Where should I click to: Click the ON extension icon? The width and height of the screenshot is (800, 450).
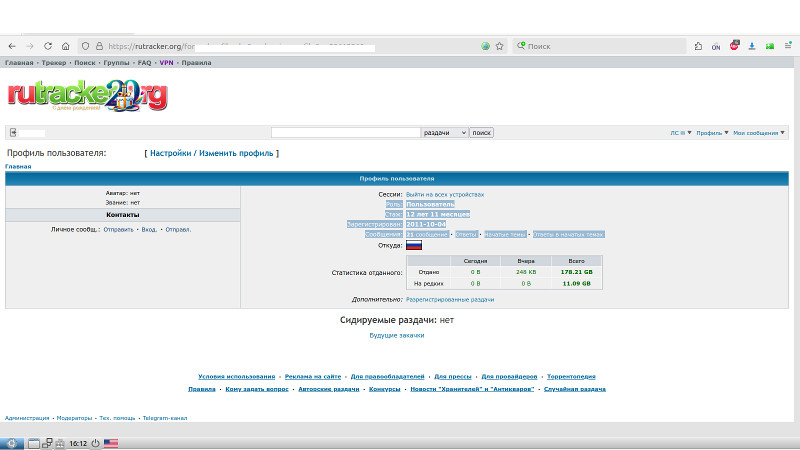pos(716,46)
